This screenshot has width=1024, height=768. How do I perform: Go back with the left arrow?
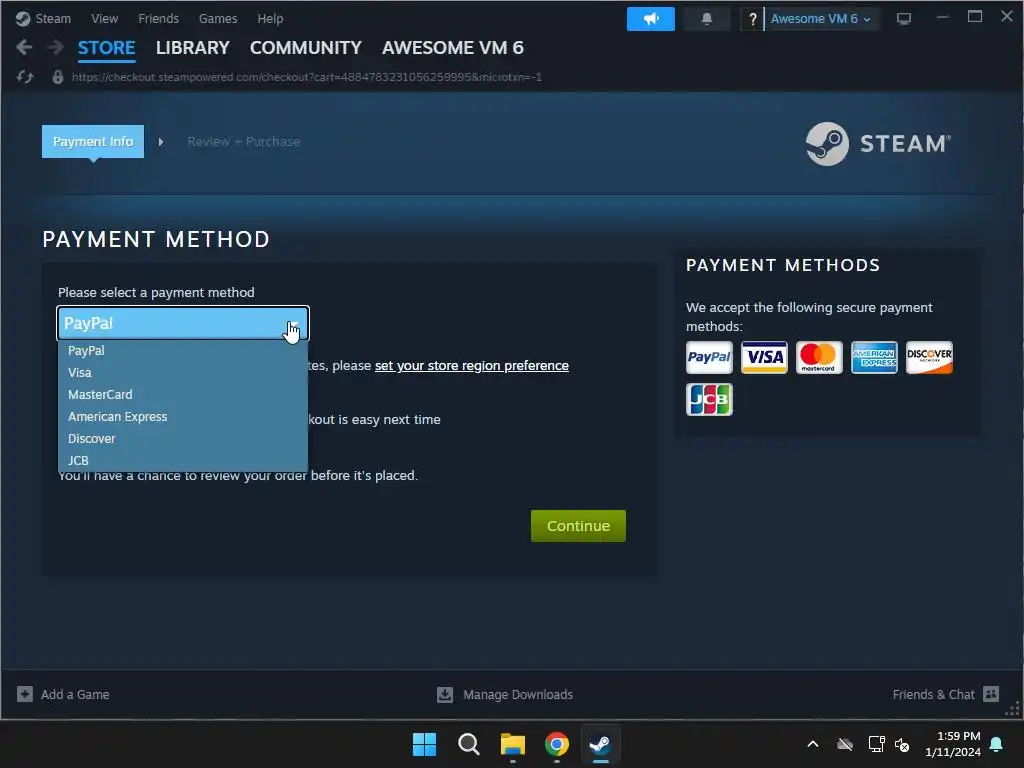tap(24, 48)
